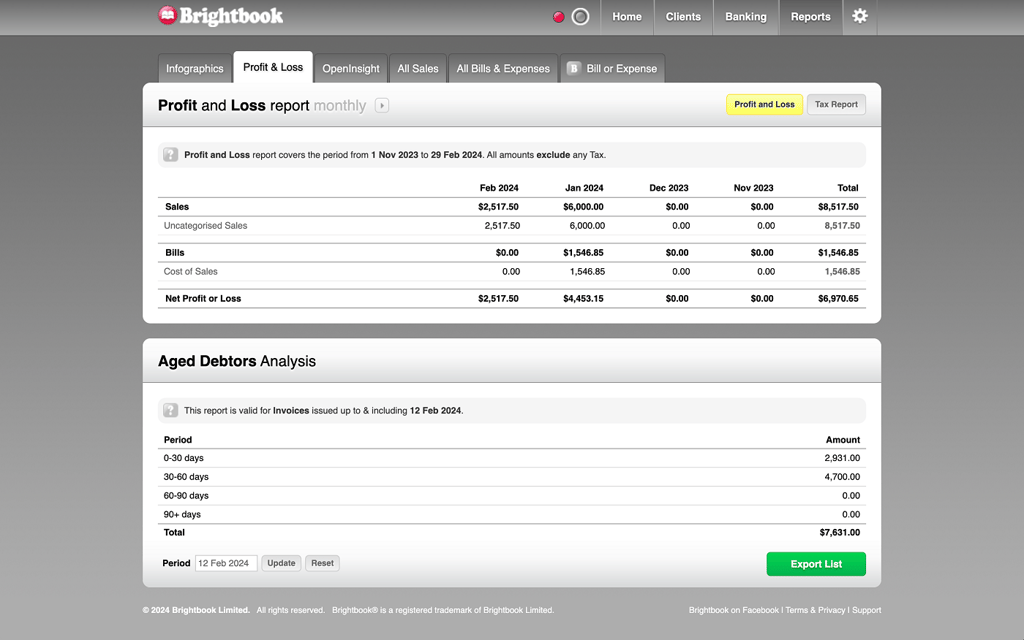The height and width of the screenshot is (640, 1024).
Task: Click the Bills row heading
Action: click(x=174, y=253)
